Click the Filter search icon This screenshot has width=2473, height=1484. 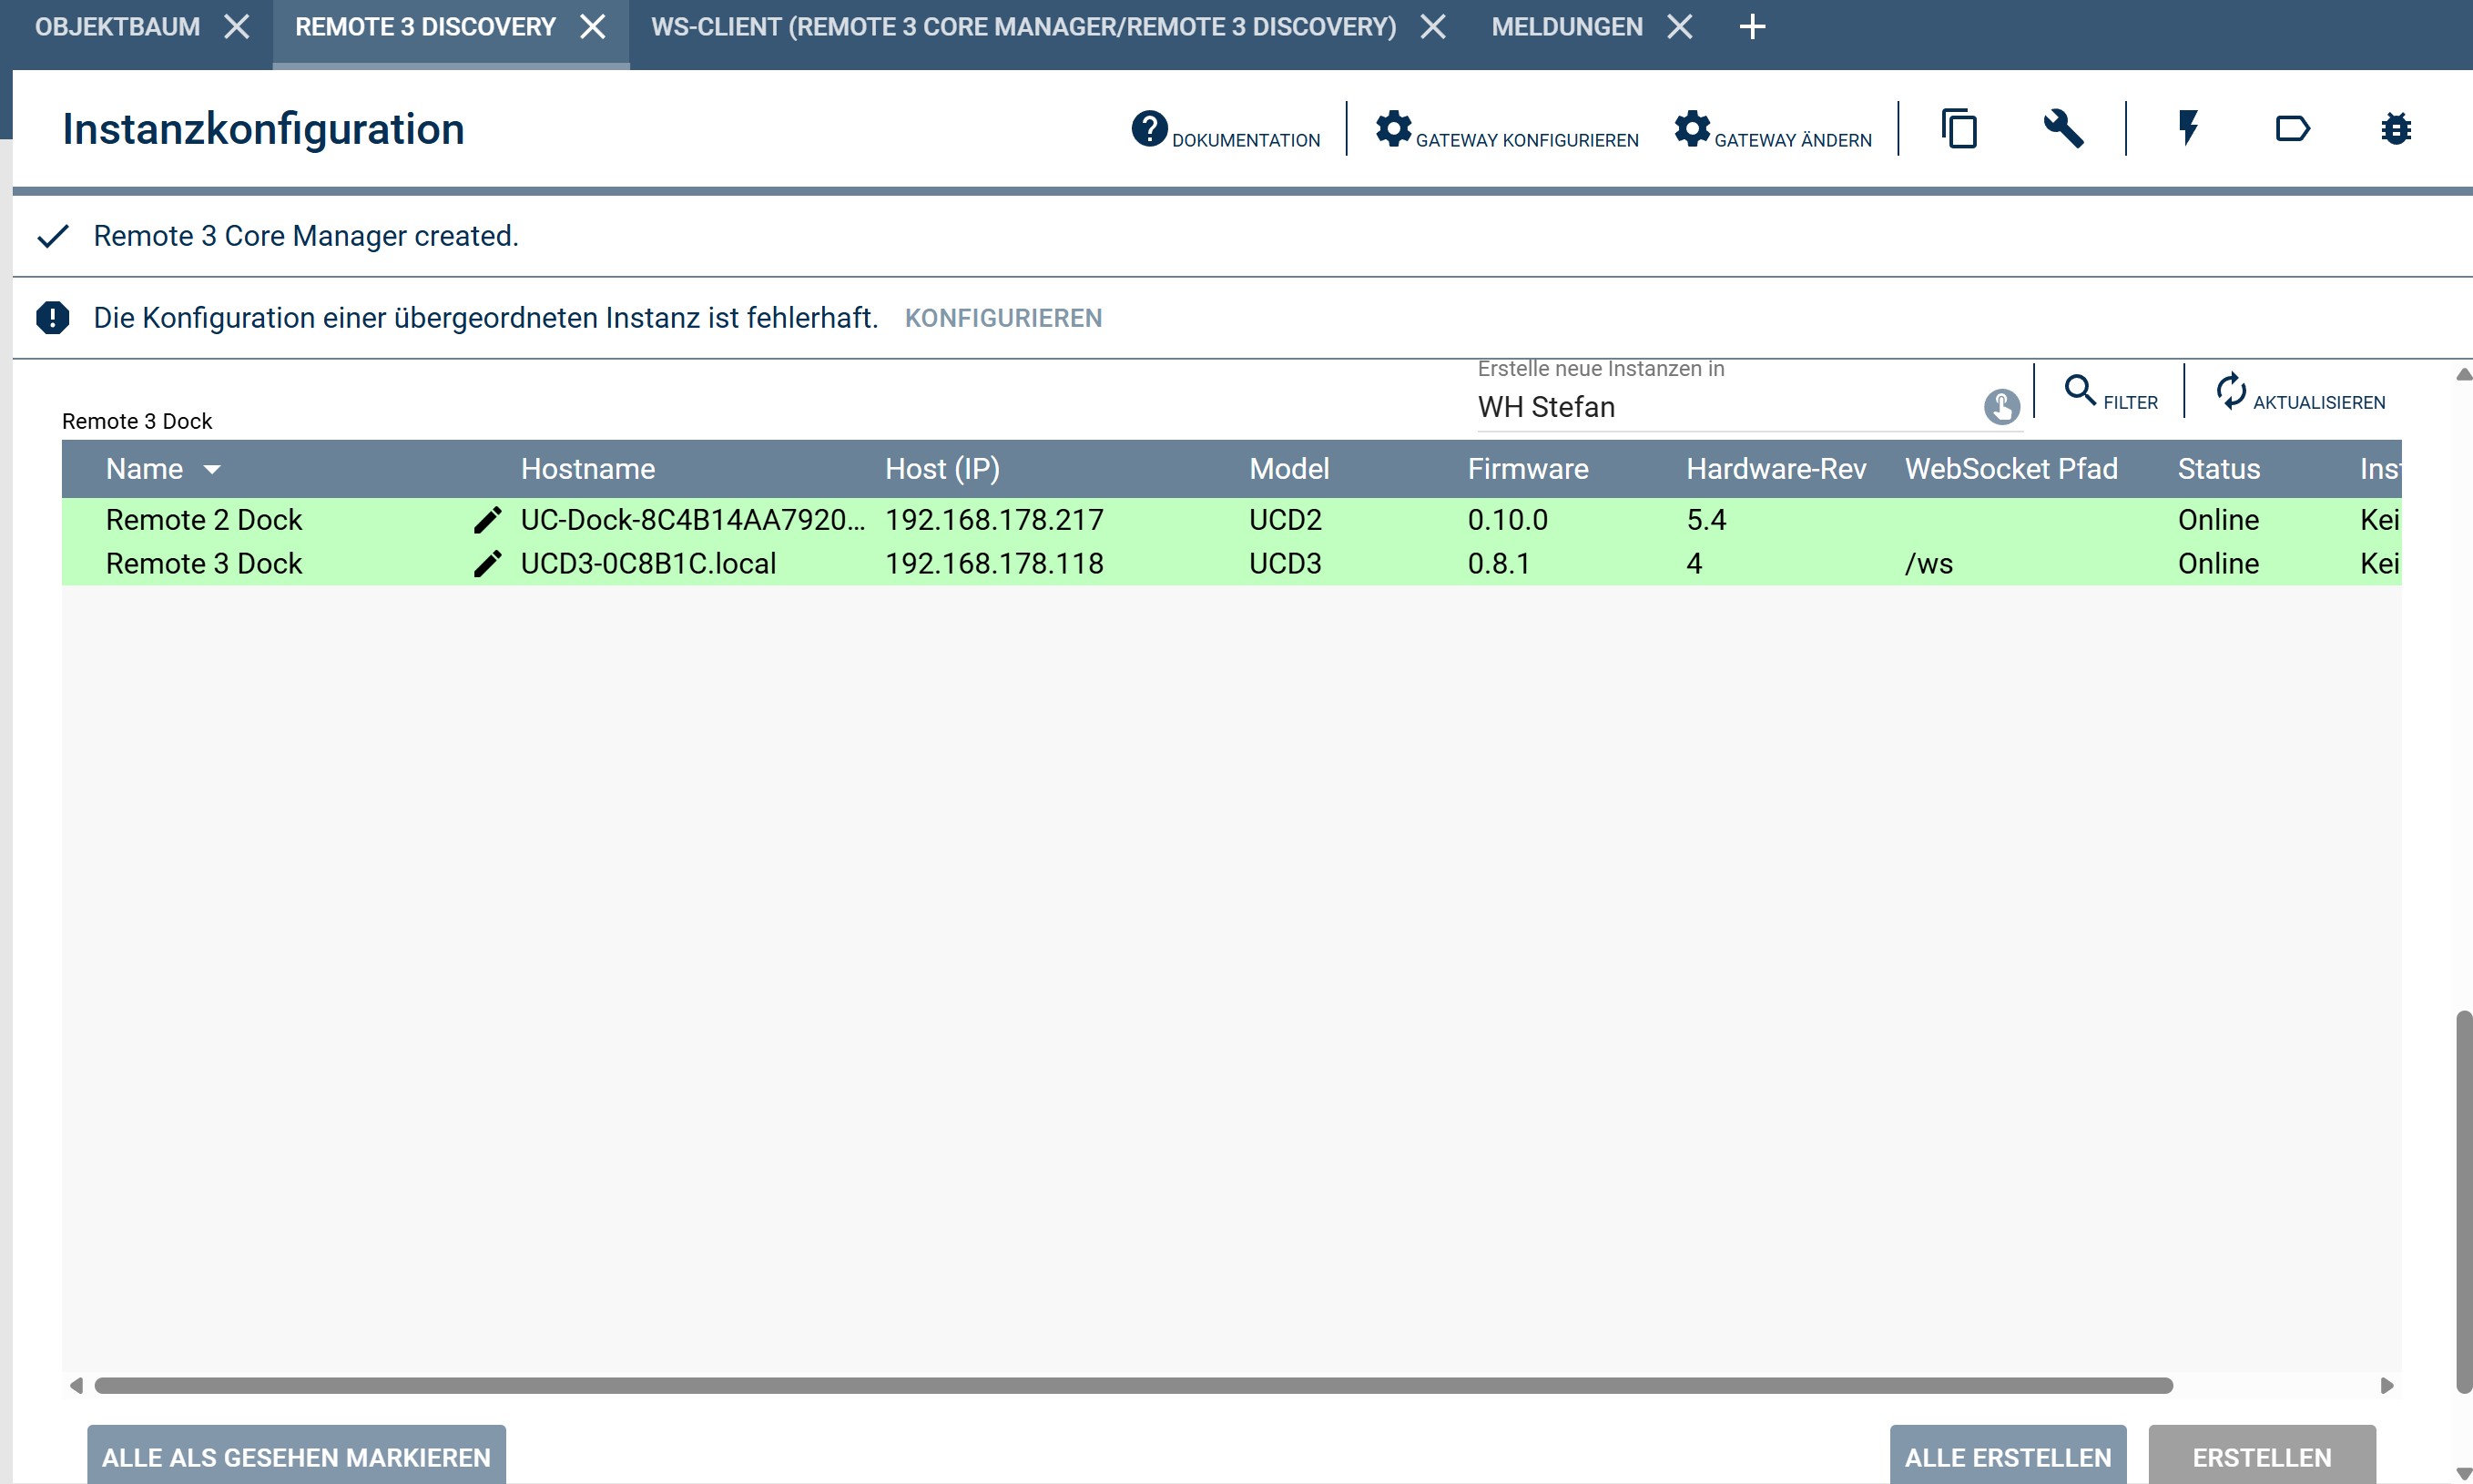(2080, 390)
